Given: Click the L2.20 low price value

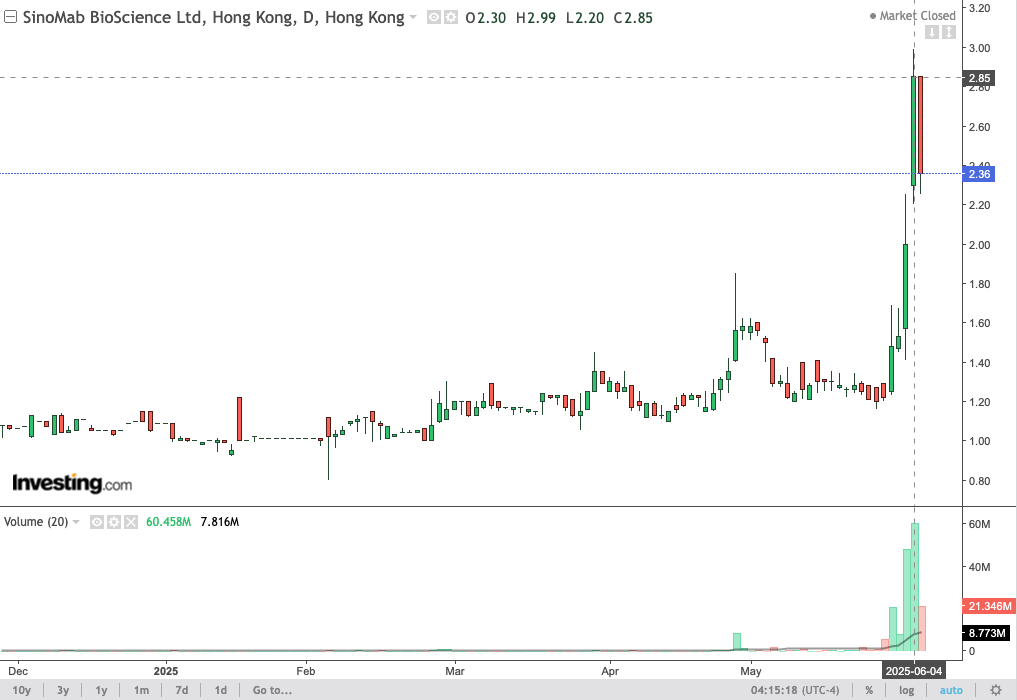Looking at the screenshot, I should tap(585, 18).
